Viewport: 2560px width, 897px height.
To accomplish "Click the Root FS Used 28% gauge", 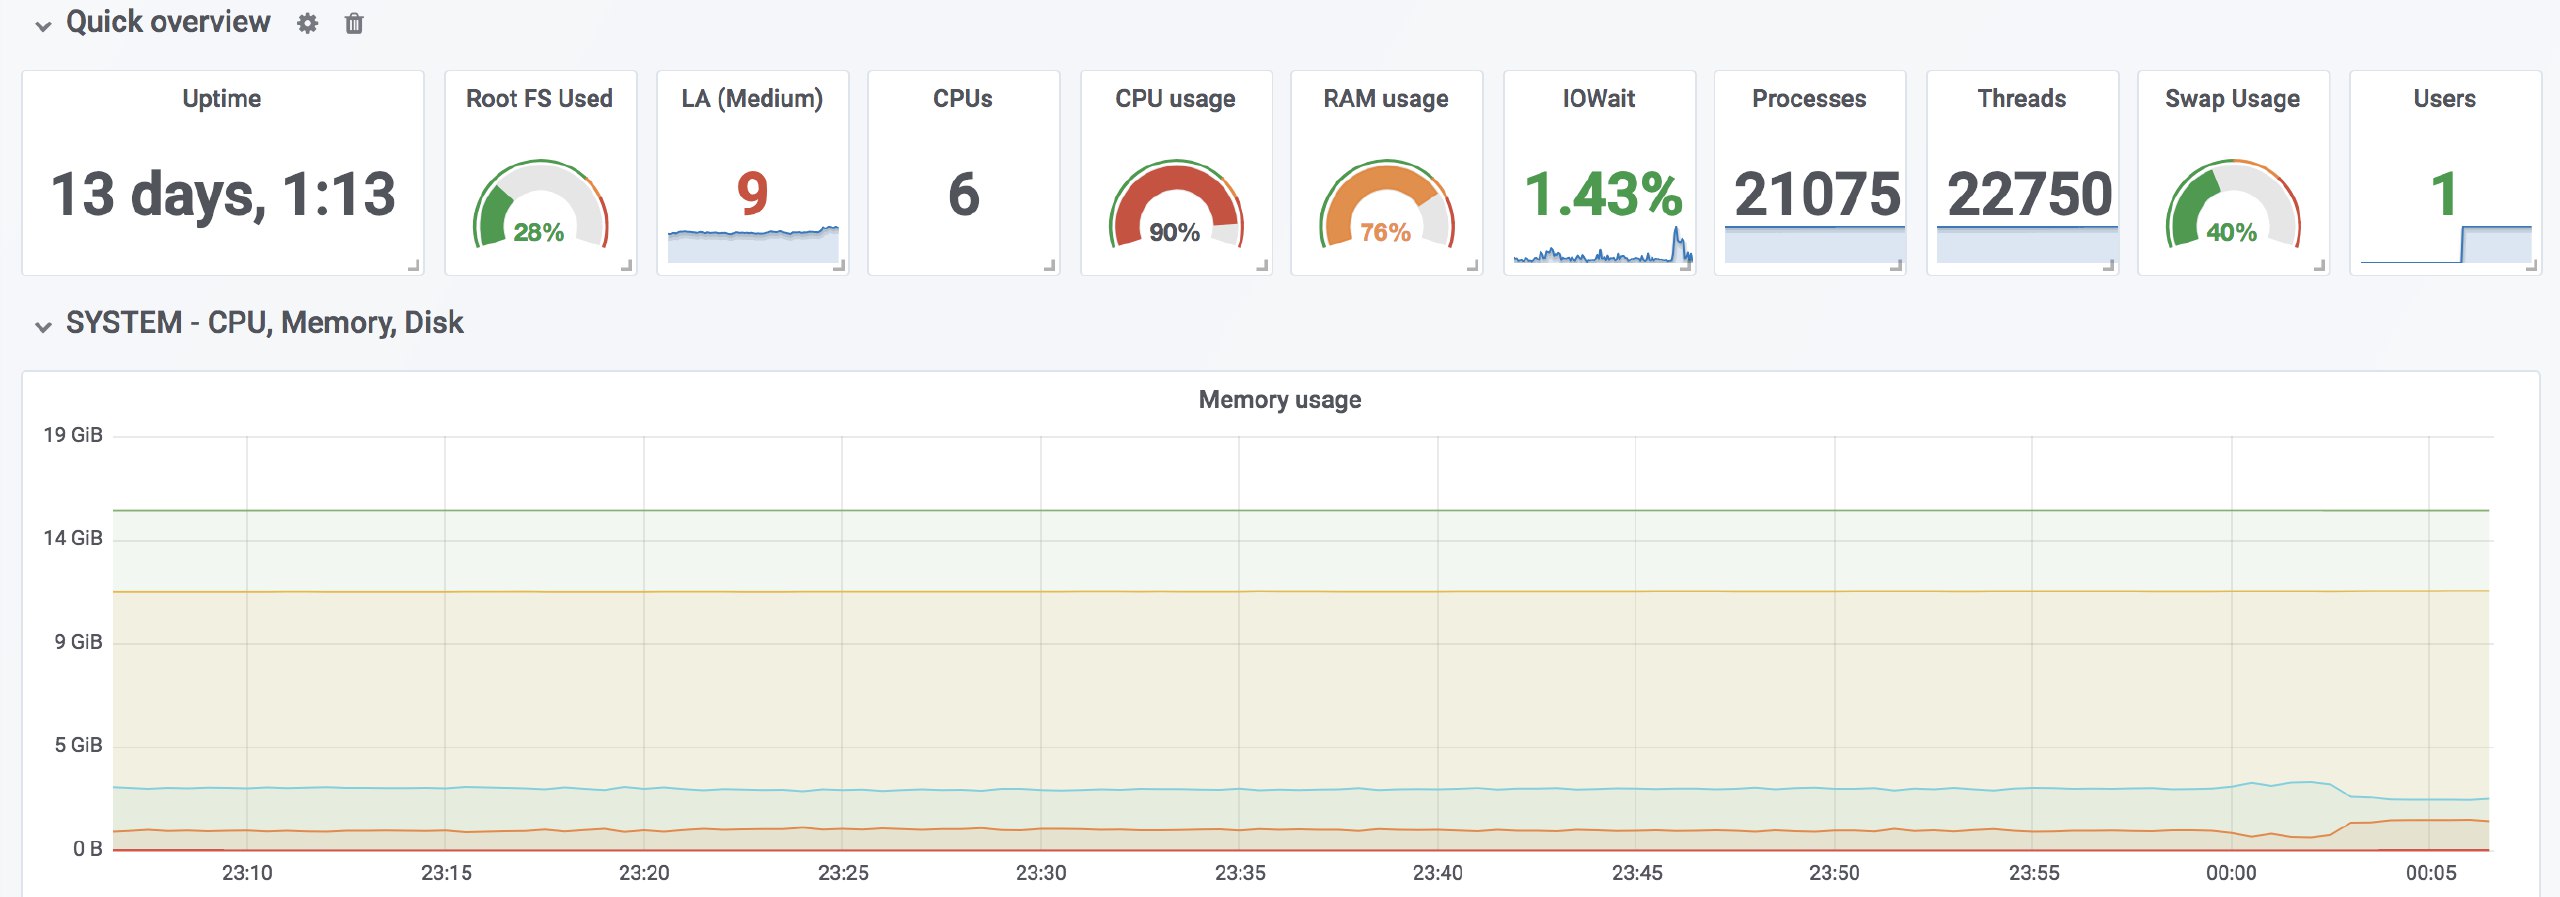I will (540, 204).
